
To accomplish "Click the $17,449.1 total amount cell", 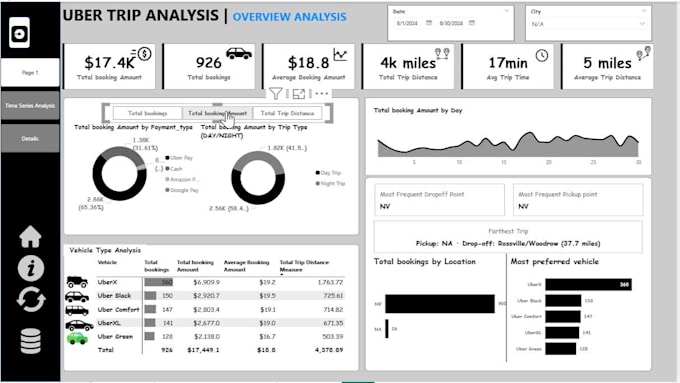I will click(203, 350).
